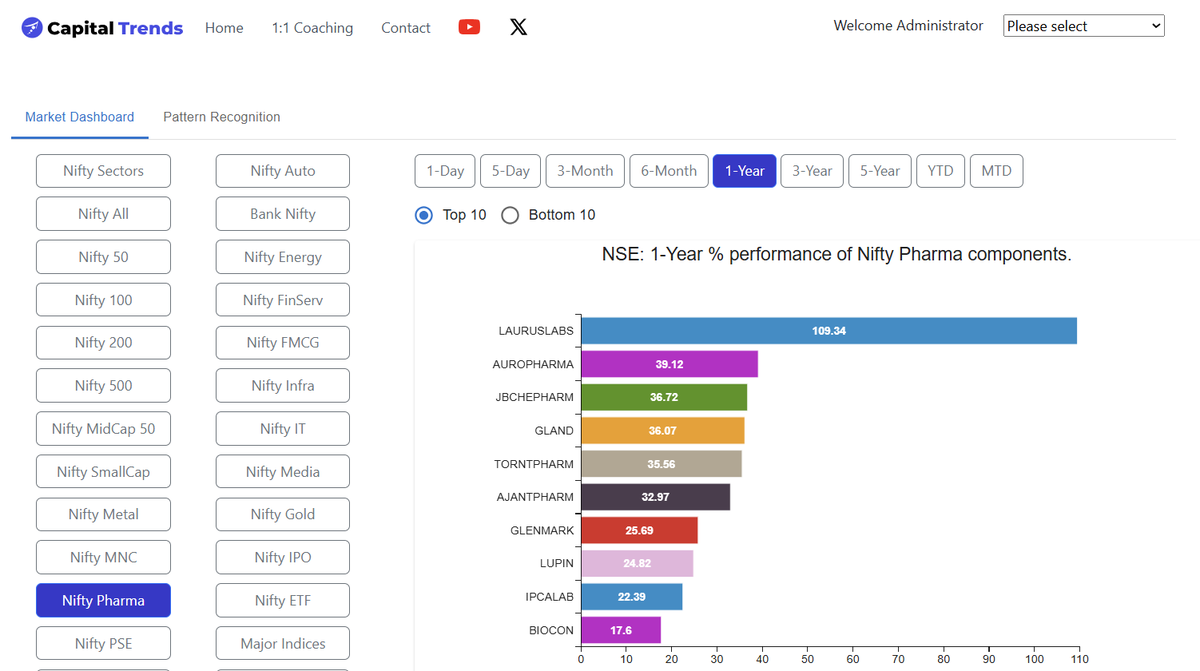Select the 5-Year period
Image resolution: width=1200 pixels, height=671 pixels.
[880, 171]
